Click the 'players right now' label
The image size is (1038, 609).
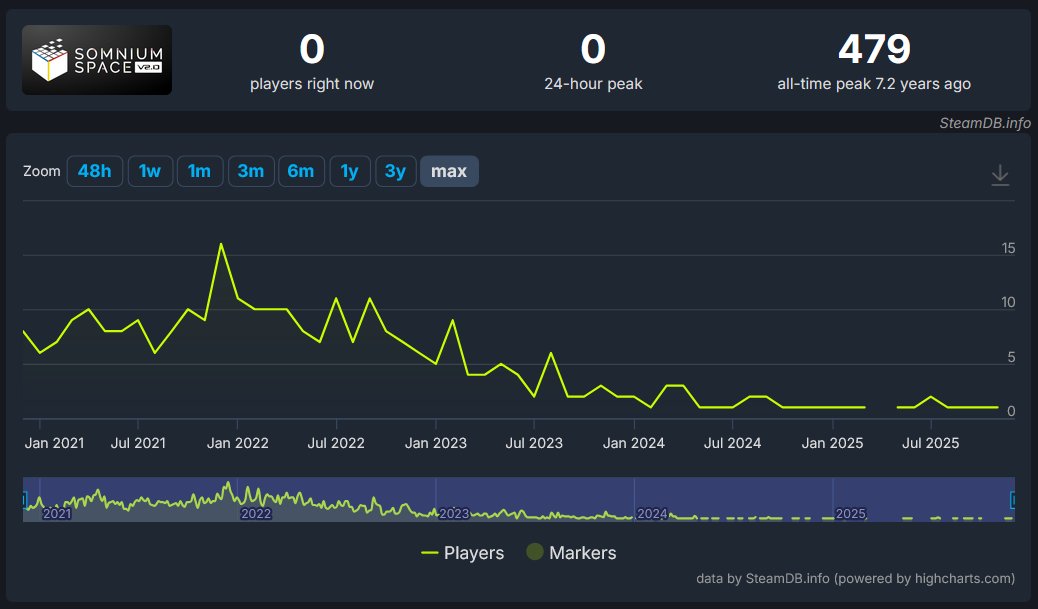[312, 84]
